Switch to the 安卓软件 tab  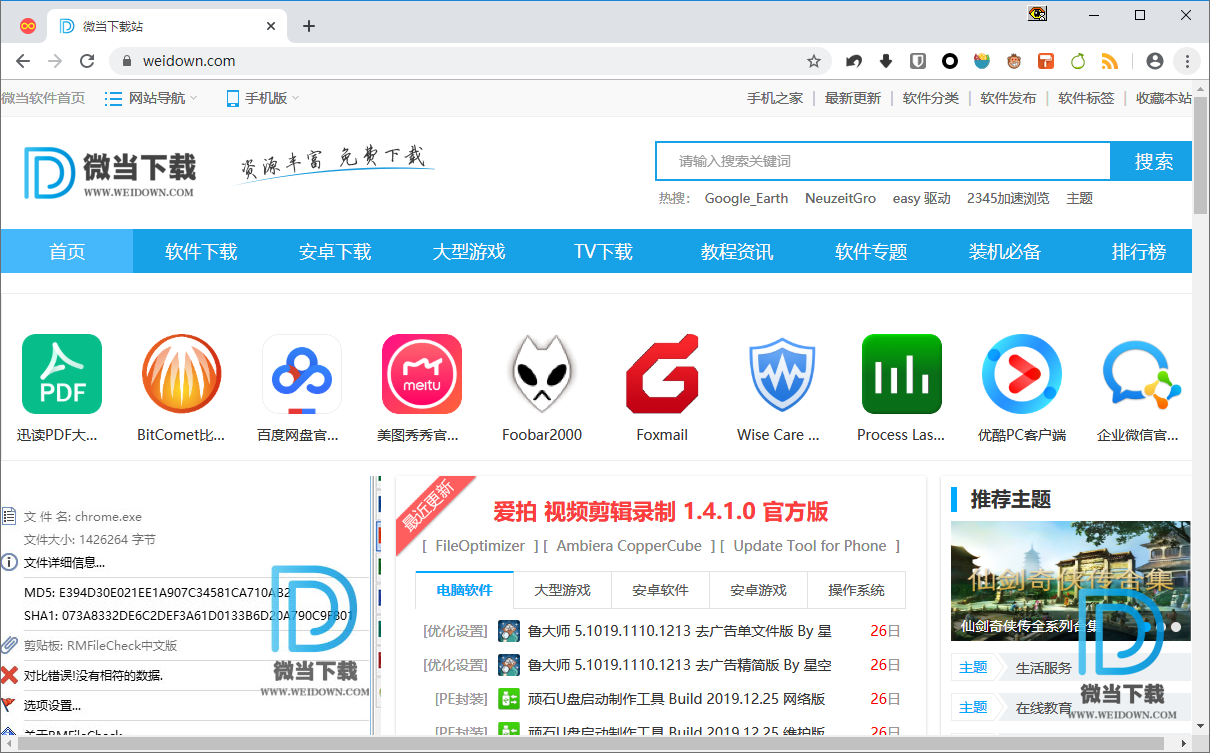point(660,590)
